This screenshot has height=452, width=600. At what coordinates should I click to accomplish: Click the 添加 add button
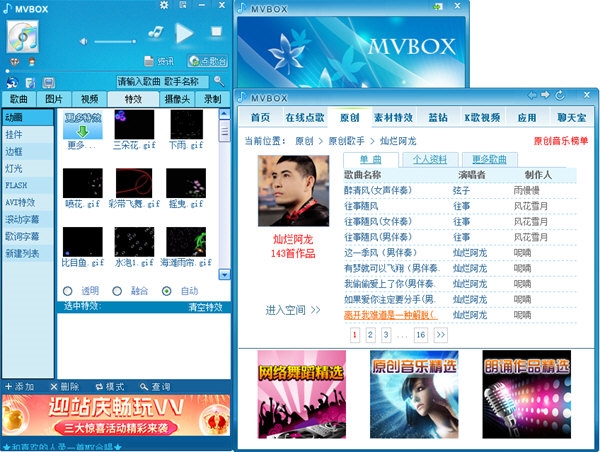coord(20,387)
